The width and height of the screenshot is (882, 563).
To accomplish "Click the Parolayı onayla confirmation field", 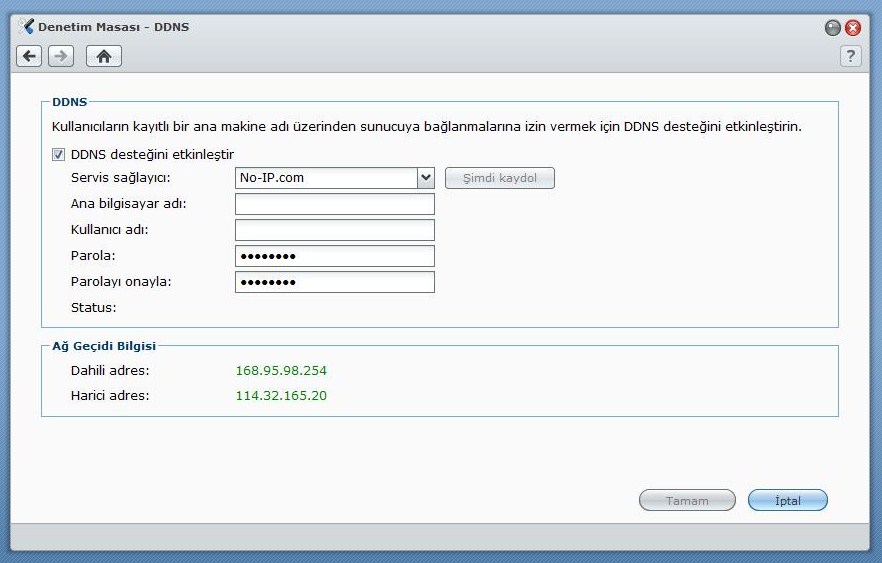I will click(334, 282).
